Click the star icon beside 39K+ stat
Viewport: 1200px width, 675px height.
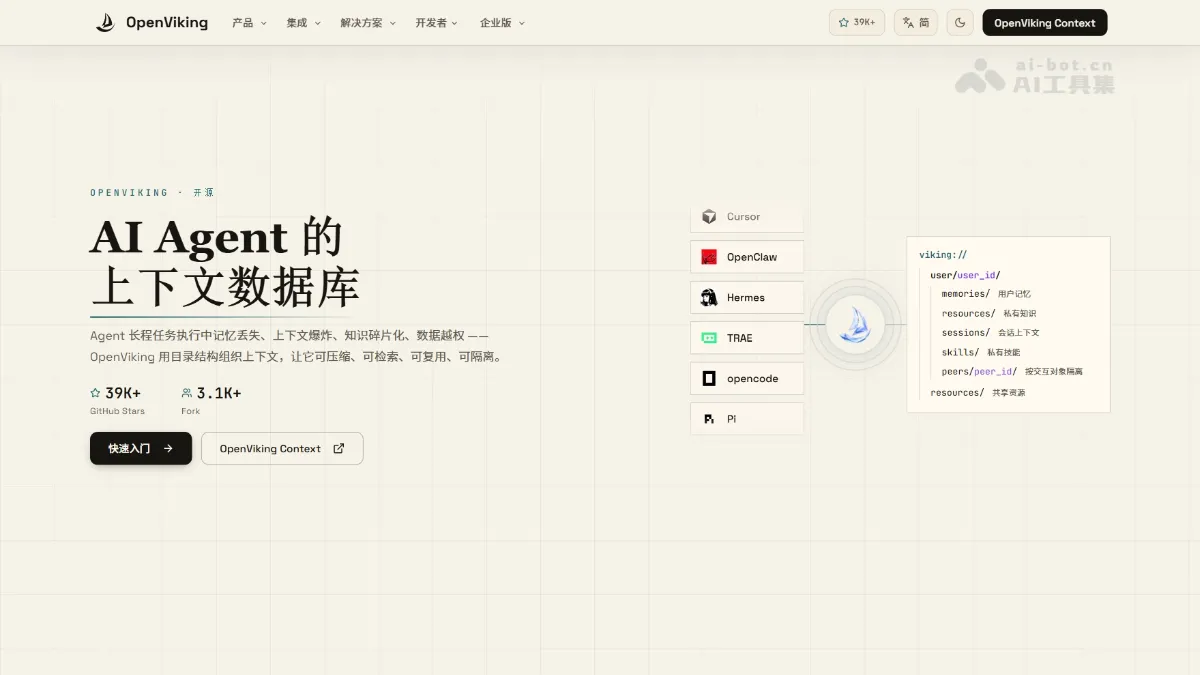95,393
